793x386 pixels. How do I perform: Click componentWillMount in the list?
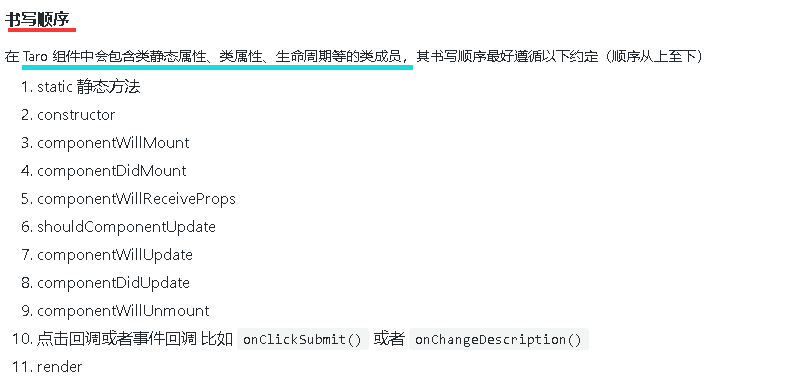point(113,143)
